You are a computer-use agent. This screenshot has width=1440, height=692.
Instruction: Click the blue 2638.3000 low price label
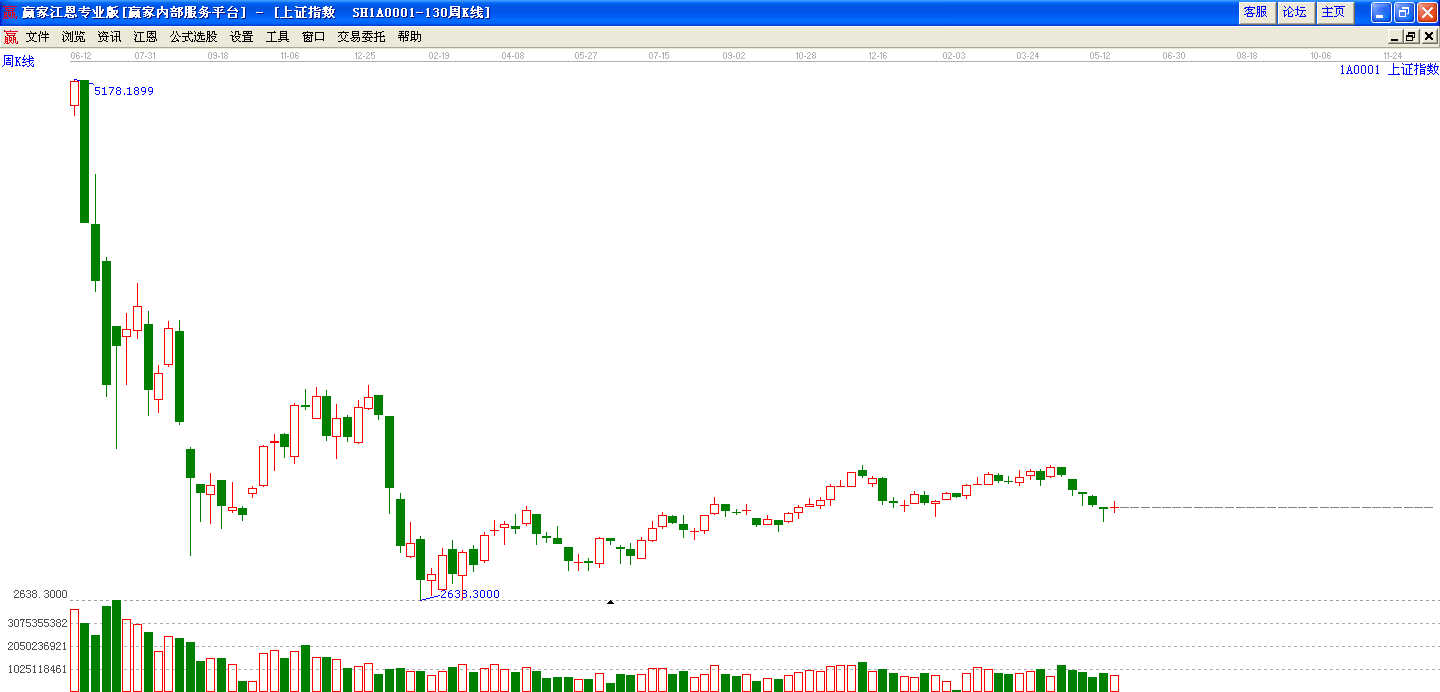[x=470, y=594]
